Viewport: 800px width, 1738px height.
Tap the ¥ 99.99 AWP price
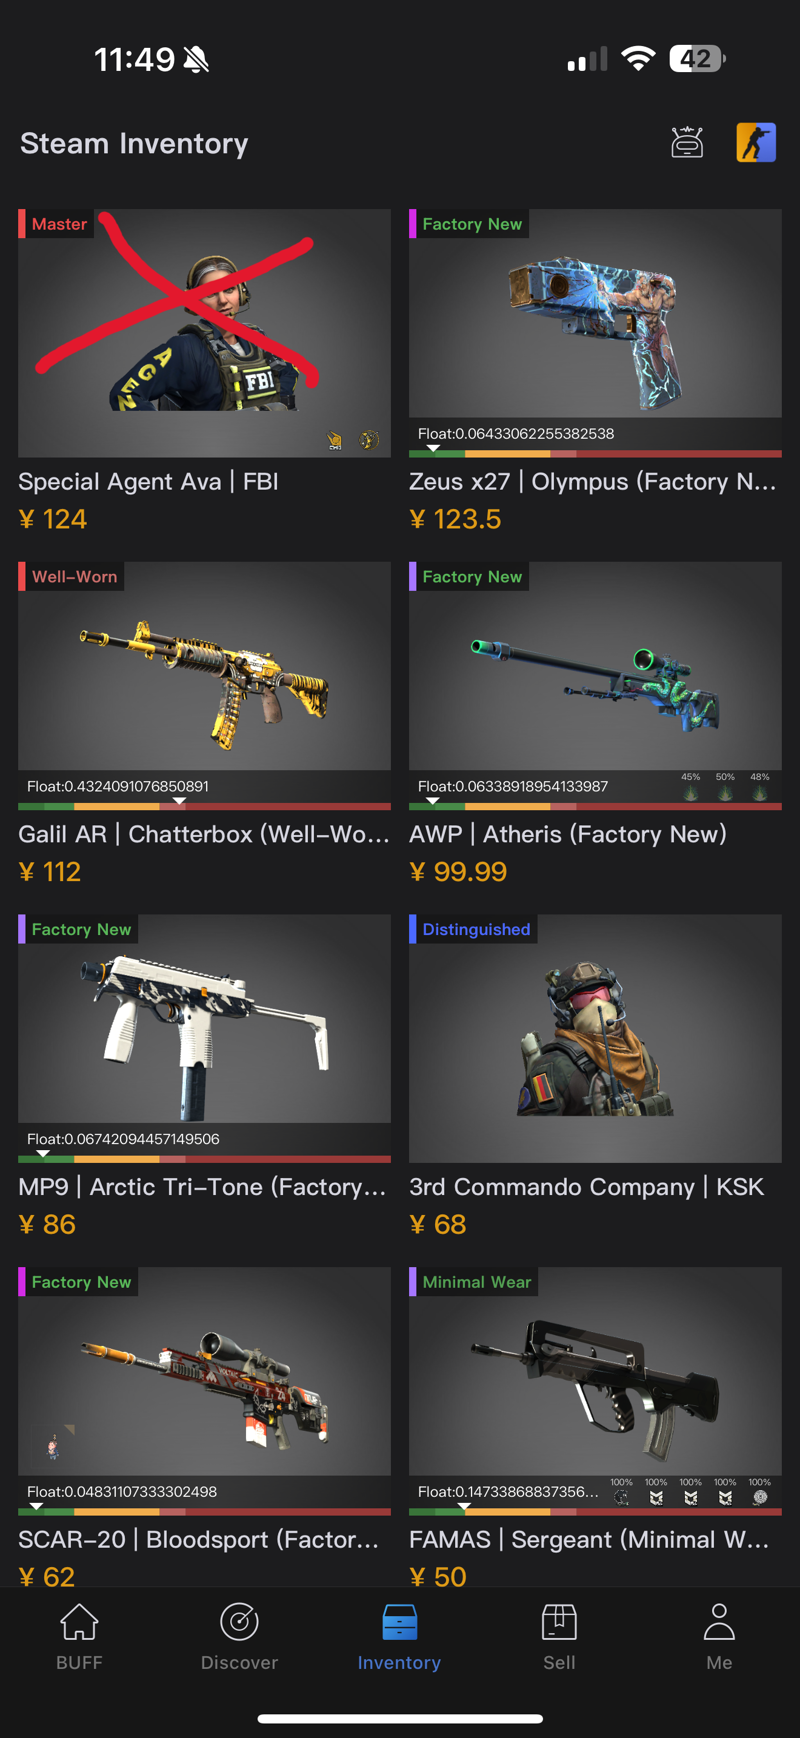point(458,872)
